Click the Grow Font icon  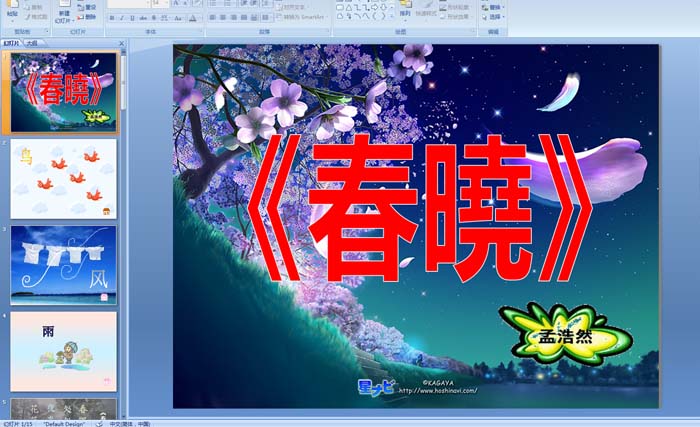[x=176, y=3]
